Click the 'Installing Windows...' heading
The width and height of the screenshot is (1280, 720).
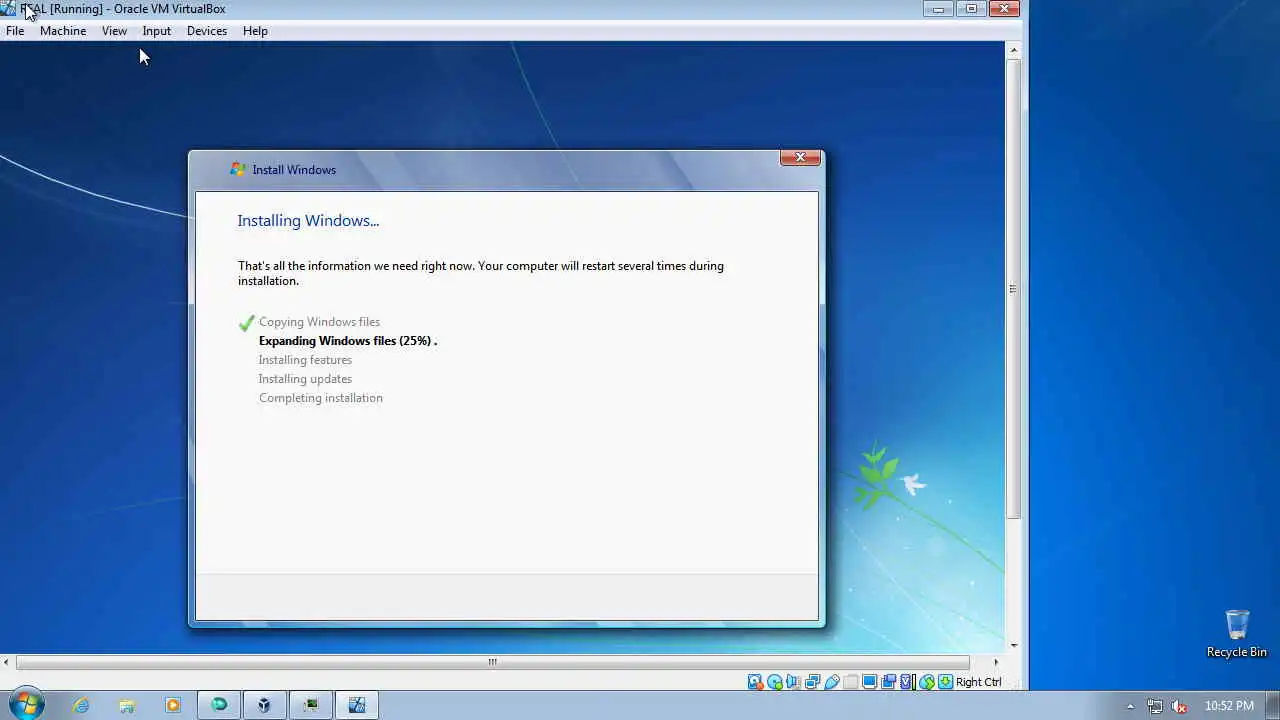coord(308,221)
